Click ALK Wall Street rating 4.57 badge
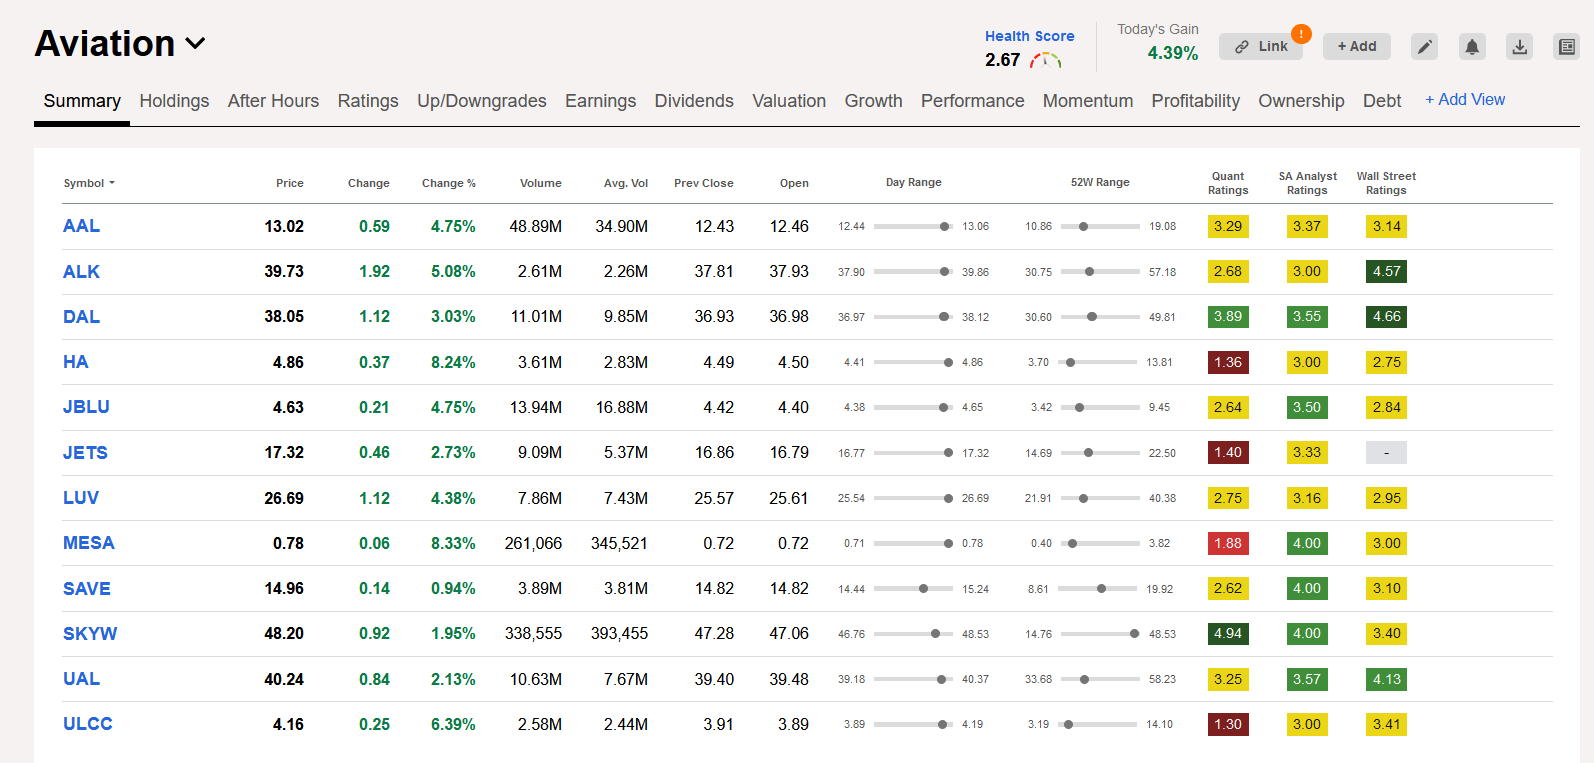1594x763 pixels. click(x=1386, y=272)
